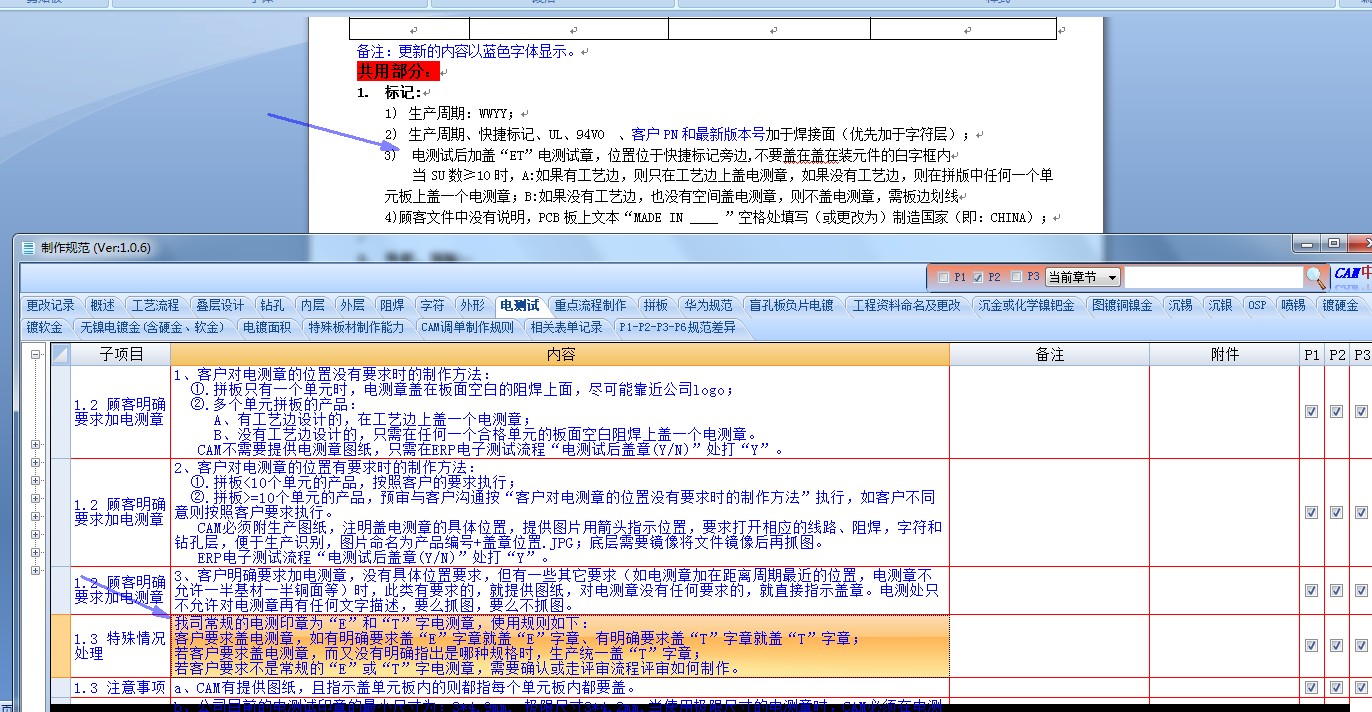
Task: Click the 附件 column header
Action: click(1224, 355)
